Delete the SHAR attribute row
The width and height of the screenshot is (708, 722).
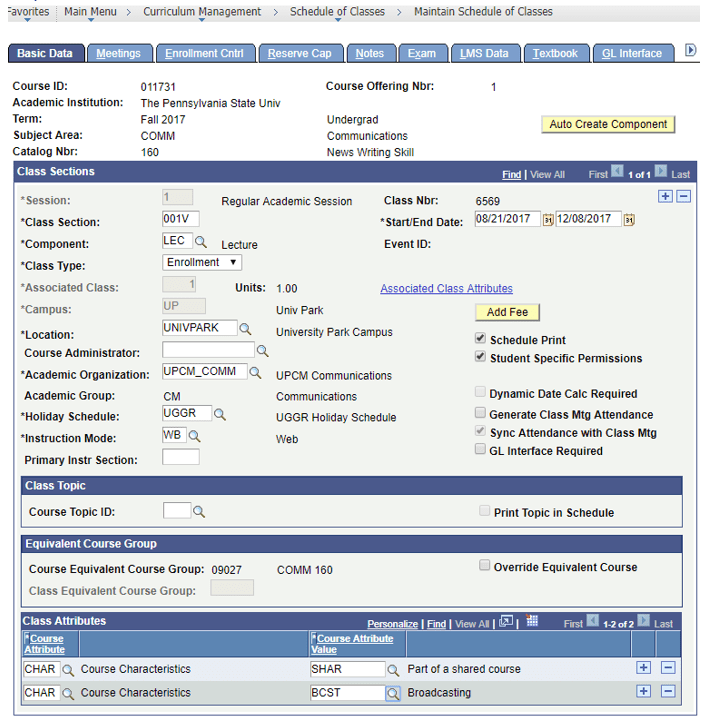click(x=668, y=668)
